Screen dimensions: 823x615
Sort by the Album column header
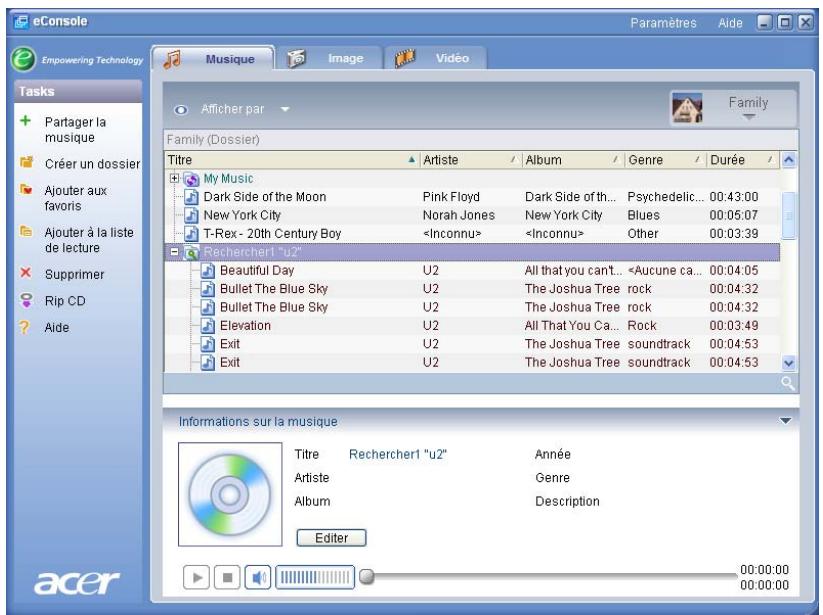coord(573,160)
